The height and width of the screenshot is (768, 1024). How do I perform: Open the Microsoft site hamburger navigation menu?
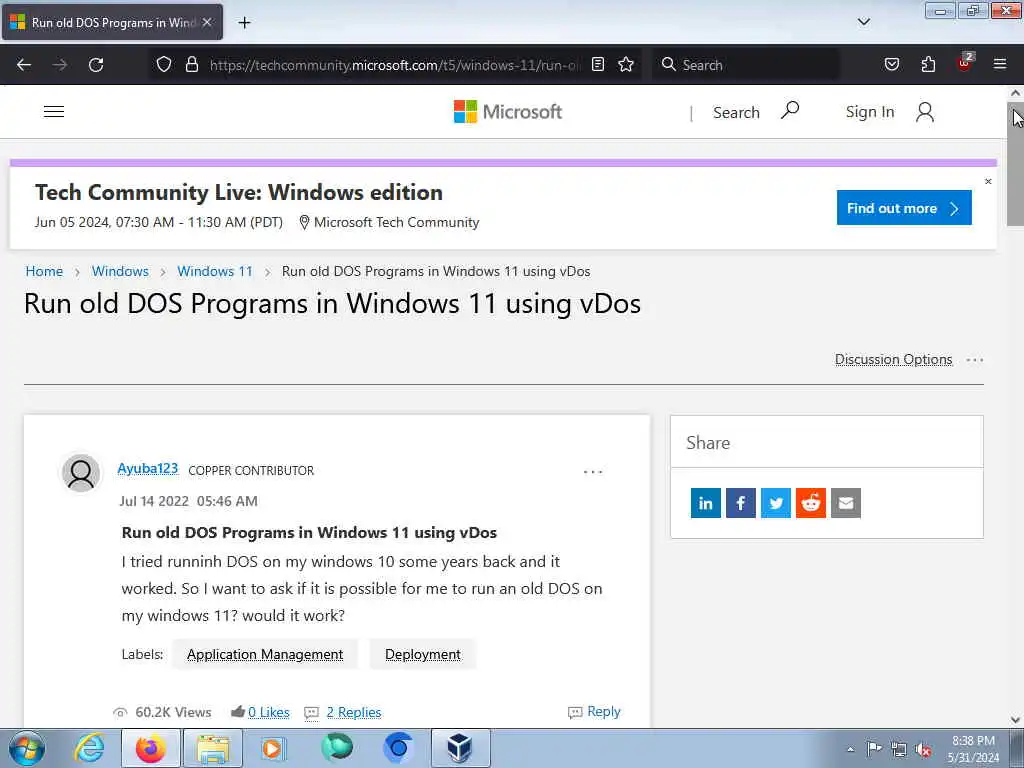tap(54, 112)
